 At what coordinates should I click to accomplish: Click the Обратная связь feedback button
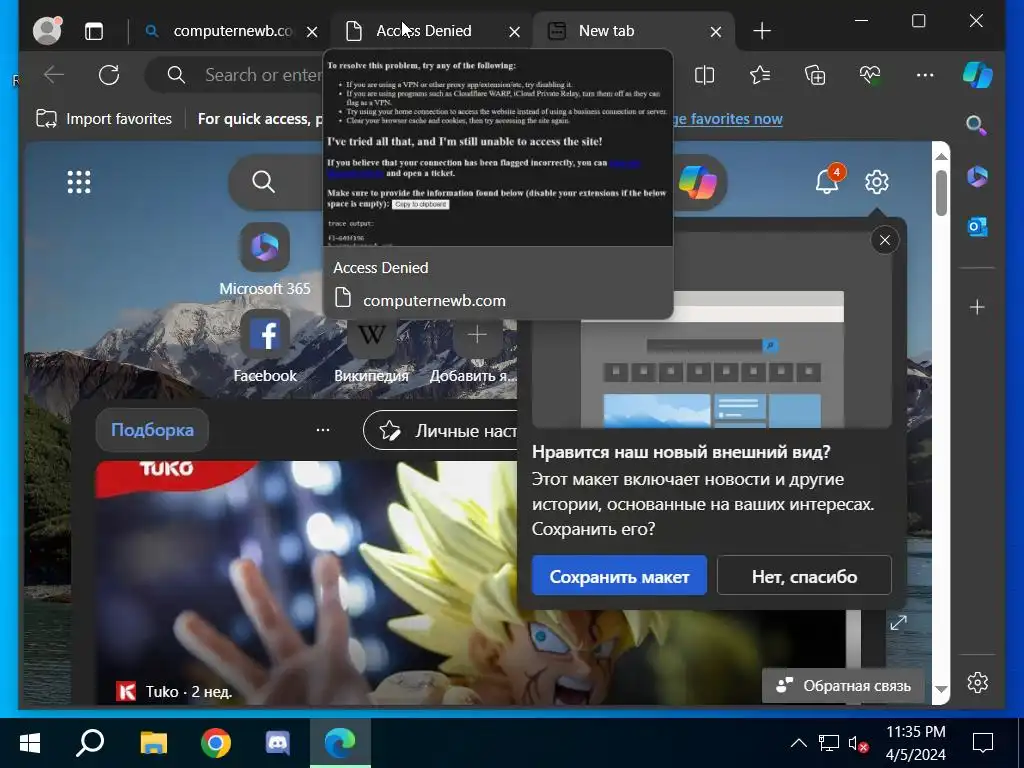point(842,686)
